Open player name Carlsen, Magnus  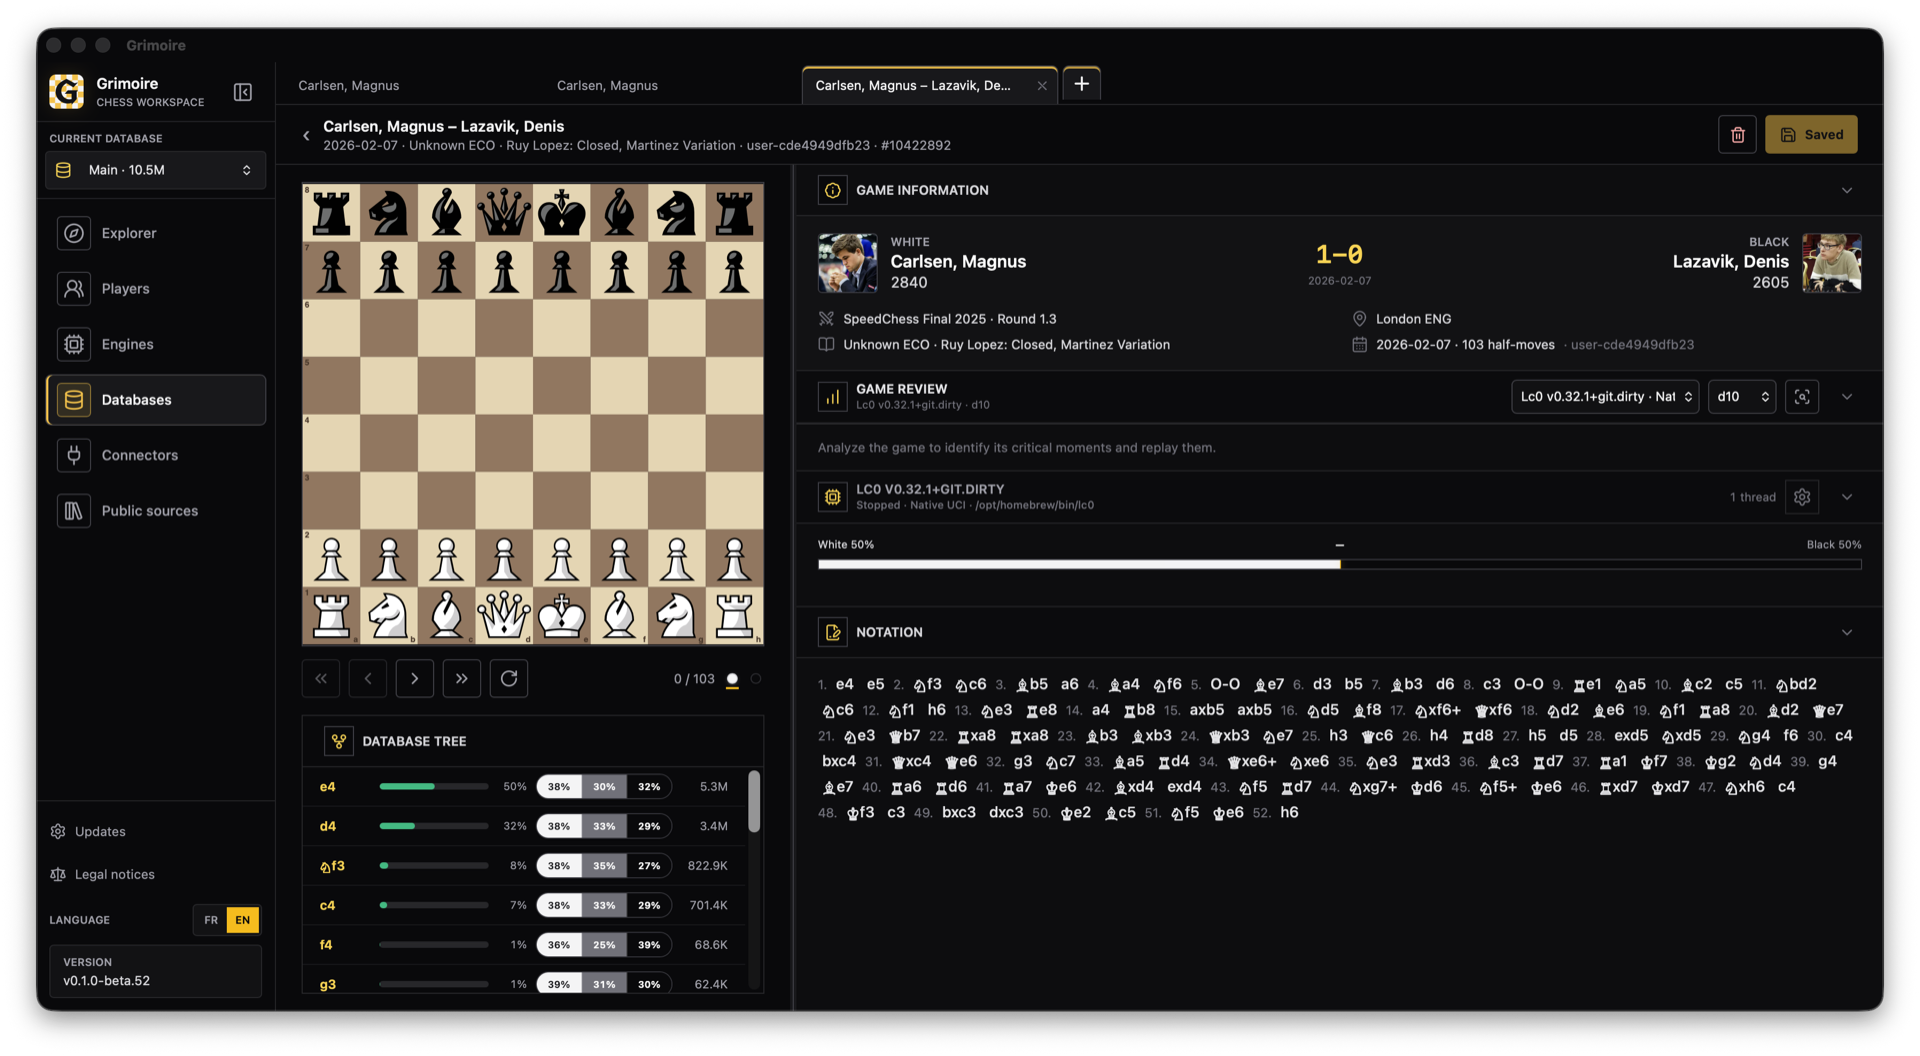click(x=958, y=262)
